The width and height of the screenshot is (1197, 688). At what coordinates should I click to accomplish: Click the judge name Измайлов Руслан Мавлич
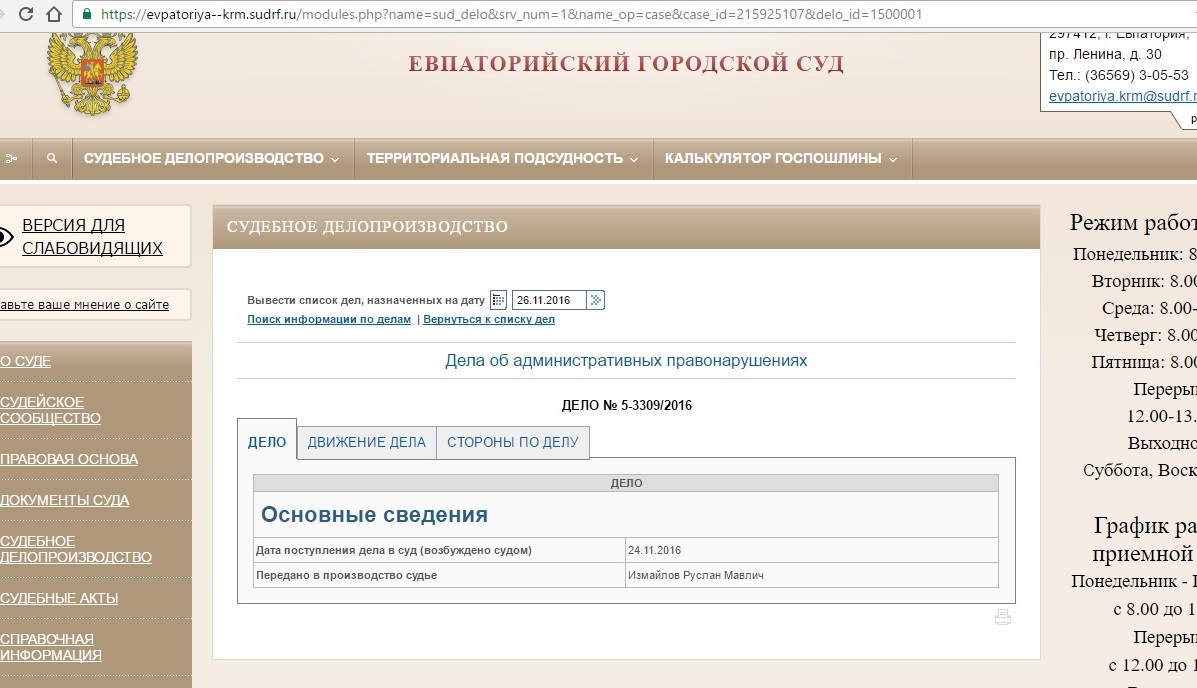point(695,575)
